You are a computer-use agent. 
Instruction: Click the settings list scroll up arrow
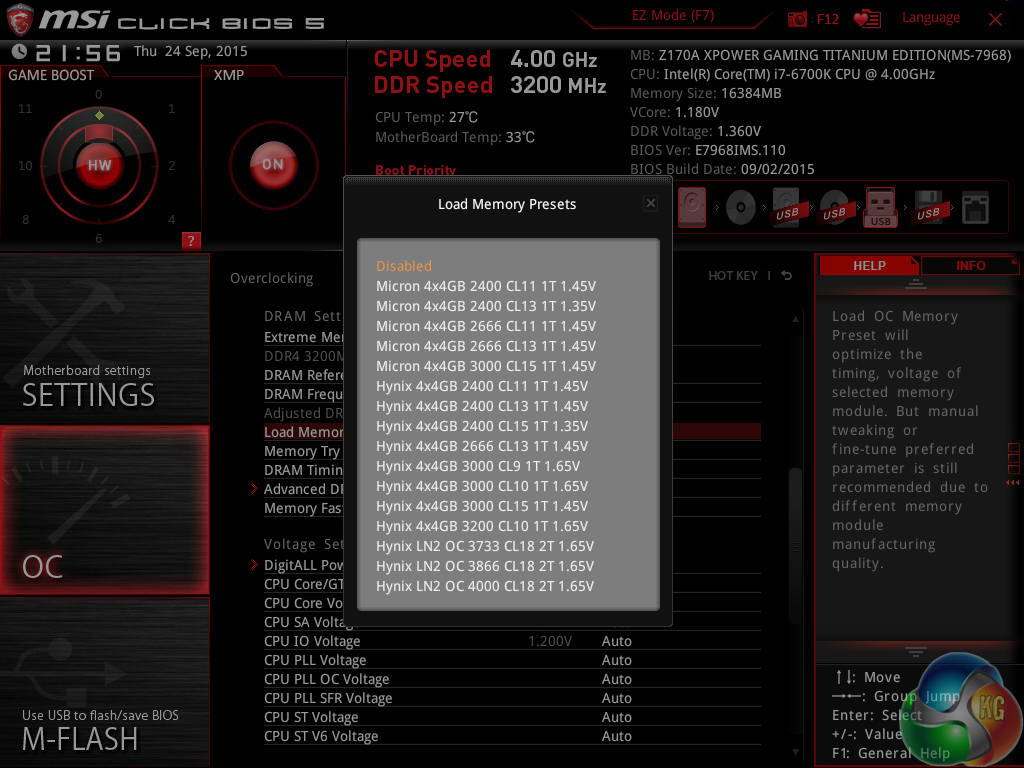click(x=795, y=319)
